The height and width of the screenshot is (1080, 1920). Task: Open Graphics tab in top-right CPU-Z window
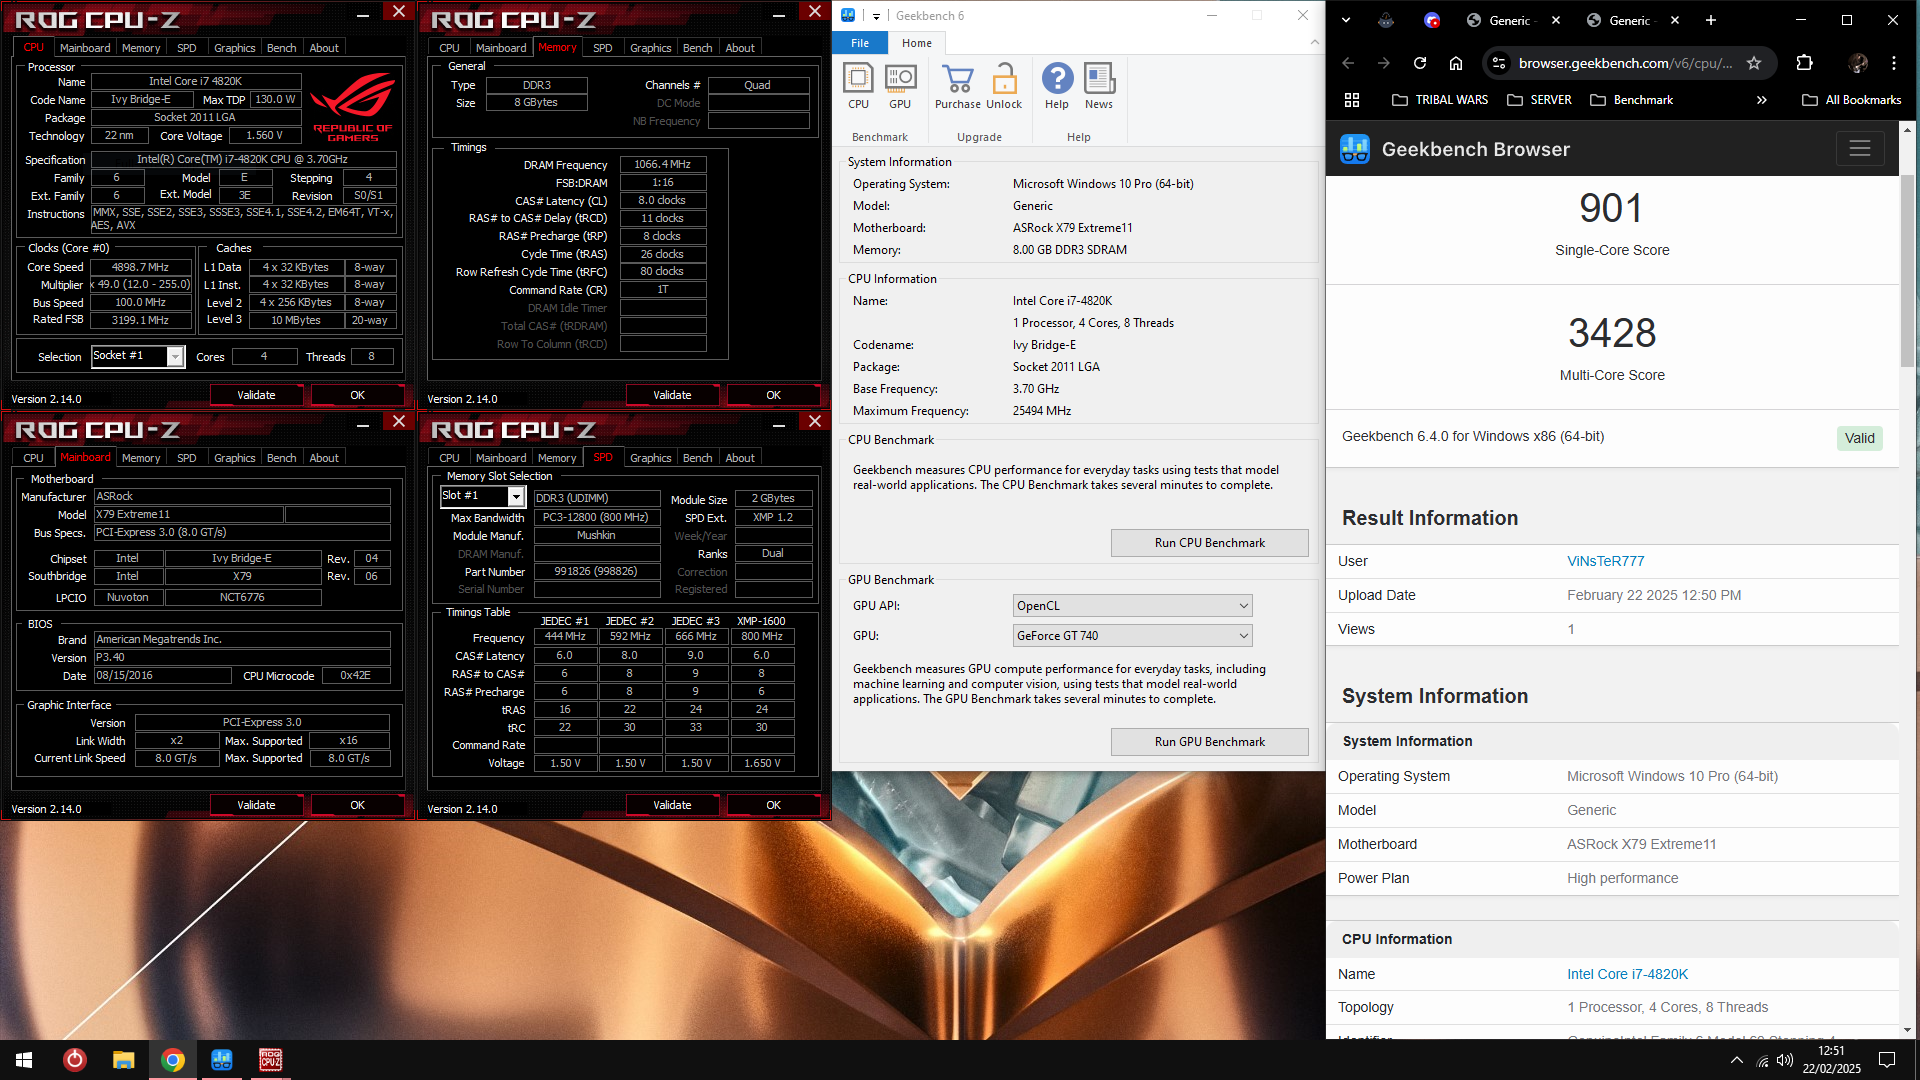click(651, 48)
